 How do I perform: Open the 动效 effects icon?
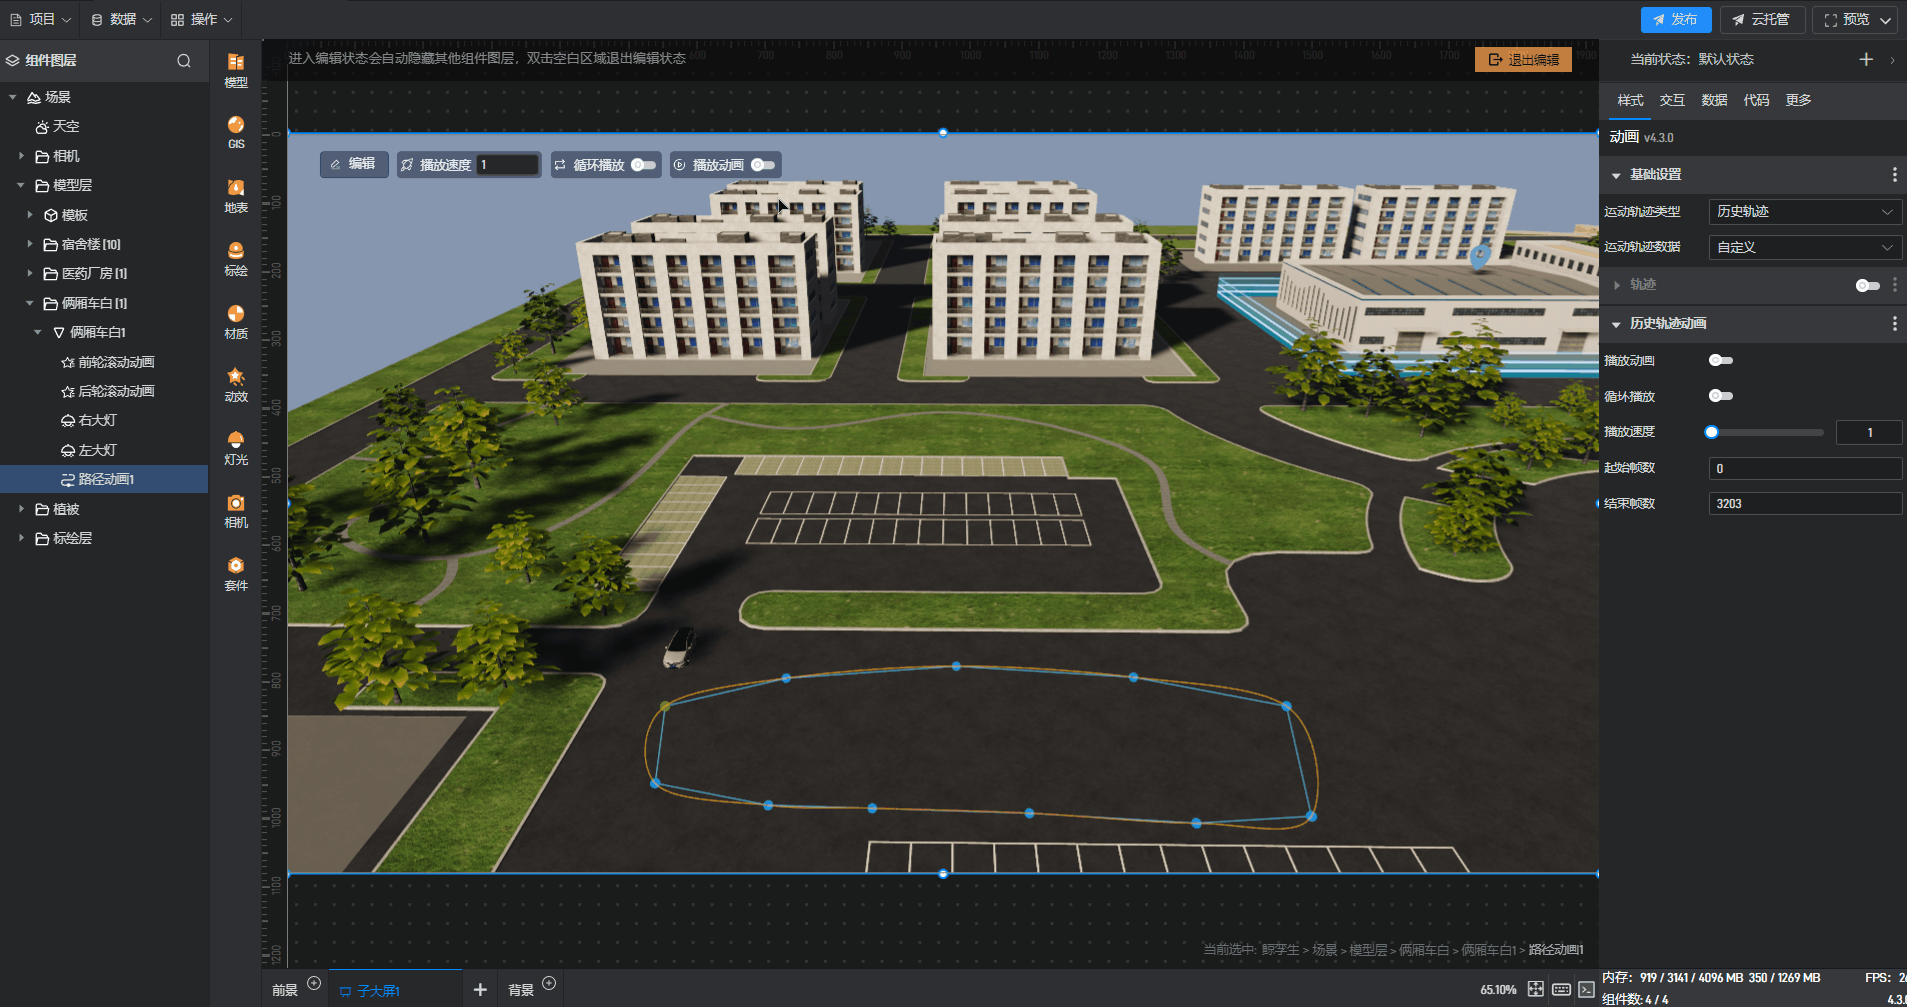(x=236, y=384)
